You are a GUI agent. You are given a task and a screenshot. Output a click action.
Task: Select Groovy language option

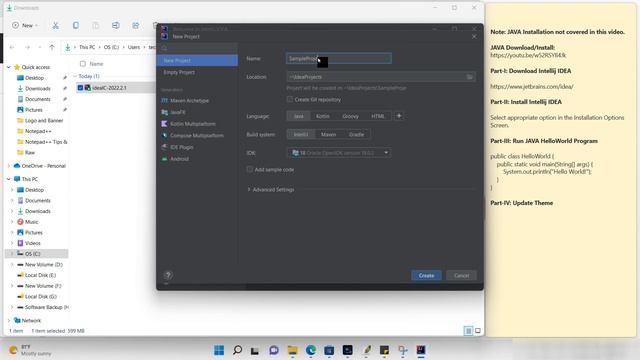tap(350, 116)
